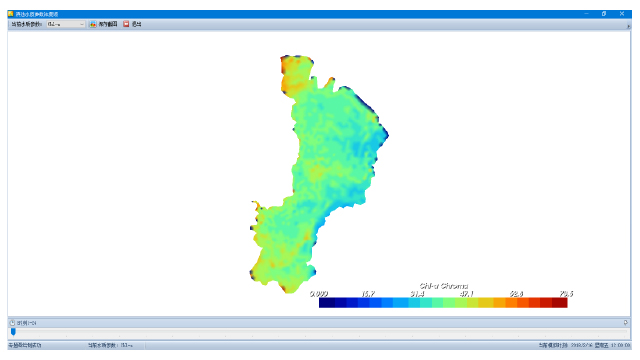Toggle the pin icon on the time panel header

pyautogui.click(x=625, y=322)
